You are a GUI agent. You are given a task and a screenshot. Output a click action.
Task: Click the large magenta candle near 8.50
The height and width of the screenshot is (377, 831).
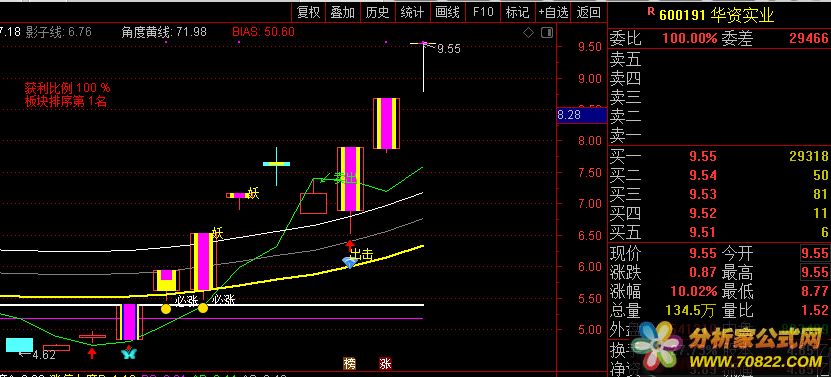click(x=386, y=124)
